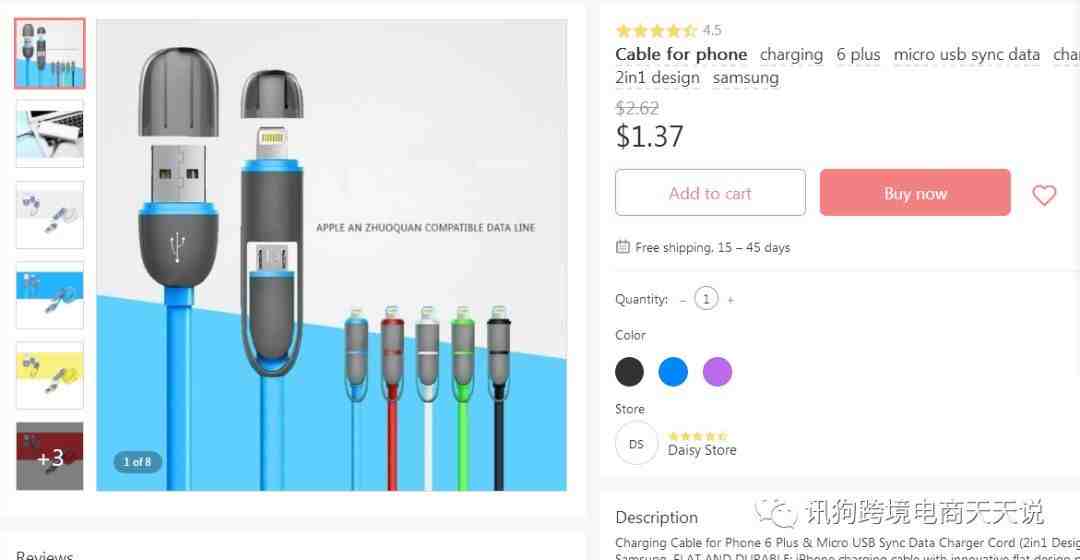Viewport: 1080px width, 560px height.
Task: Select the black color option
Action: [629, 372]
